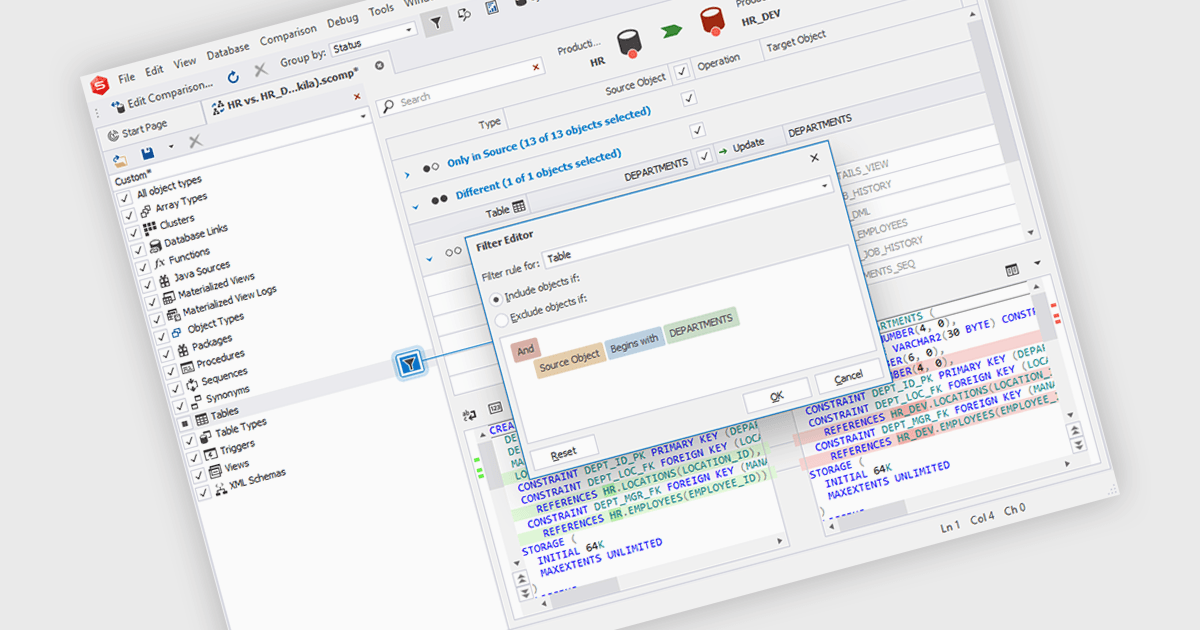
Task: Click the delete filter X icon below Start Page
Action: click(x=195, y=142)
